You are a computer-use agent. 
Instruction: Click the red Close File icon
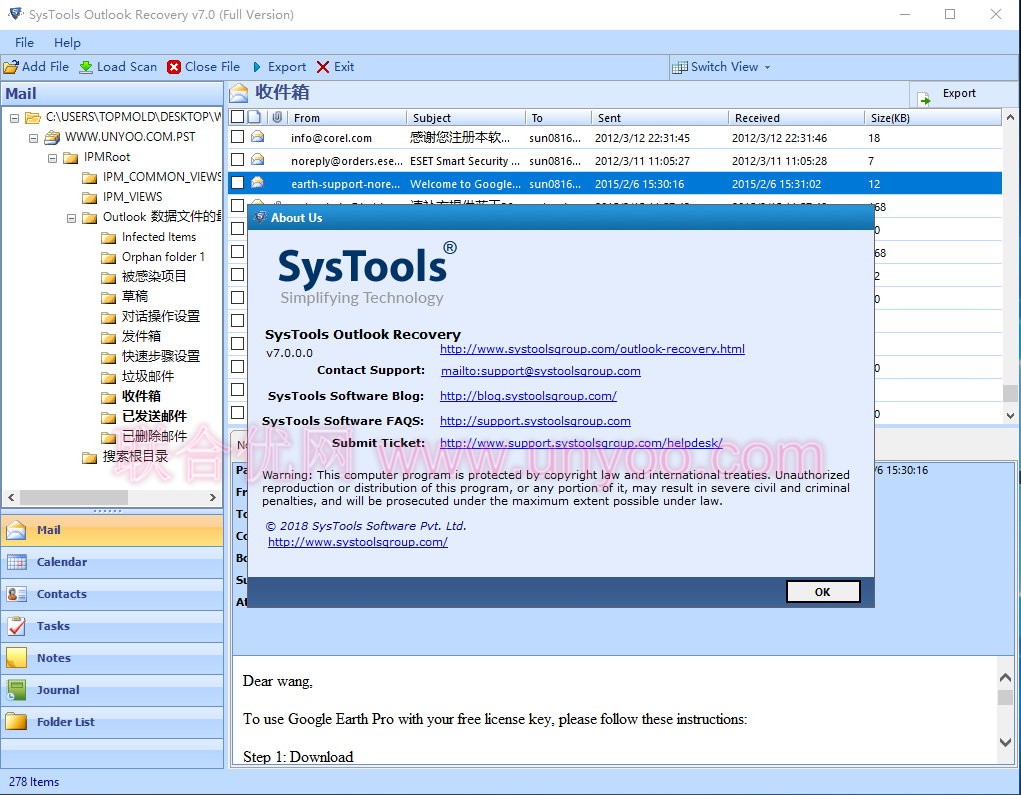(x=174, y=67)
